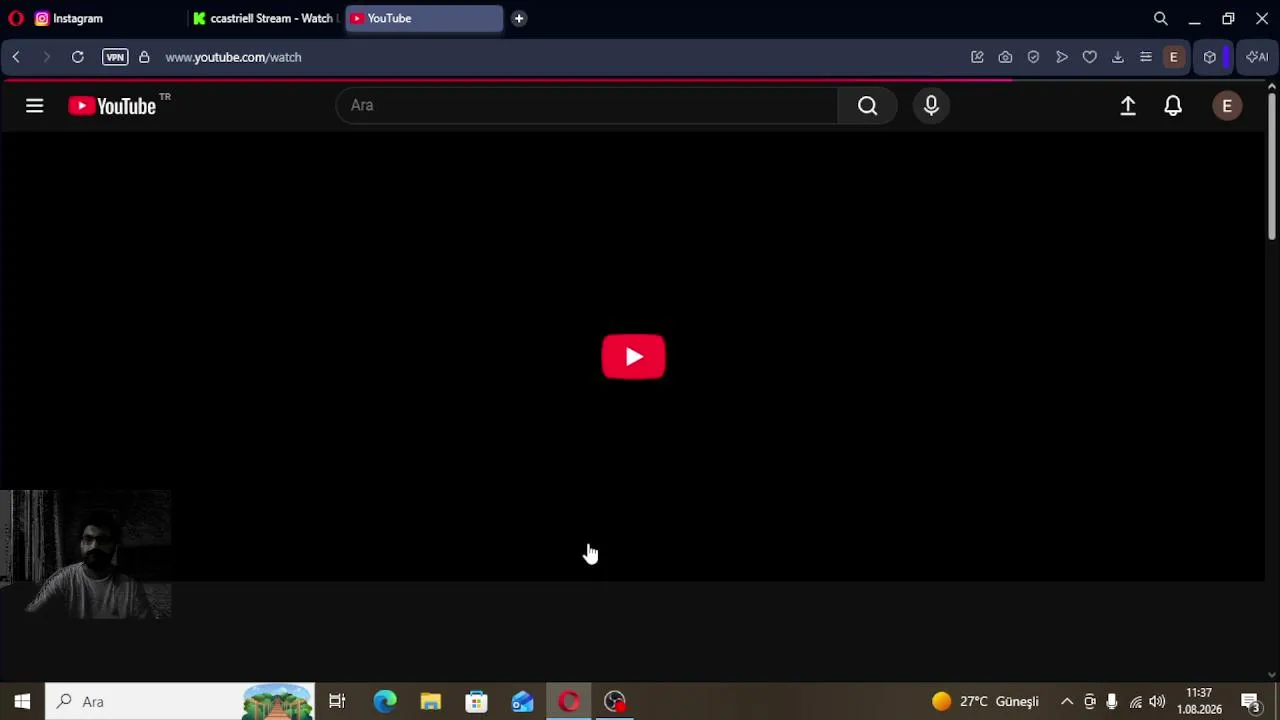Open the ad blocker shield icon

pyautogui.click(x=1033, y=57)
